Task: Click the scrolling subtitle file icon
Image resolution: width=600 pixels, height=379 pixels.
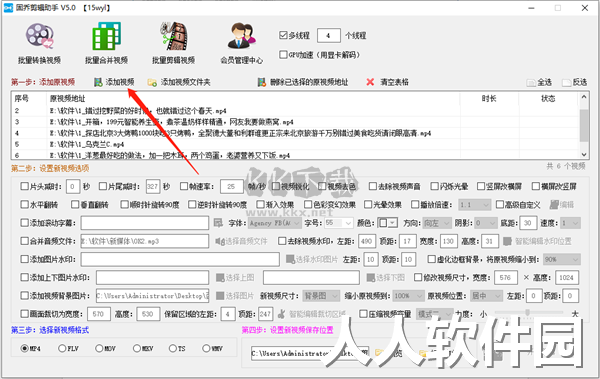Action: 218,222
